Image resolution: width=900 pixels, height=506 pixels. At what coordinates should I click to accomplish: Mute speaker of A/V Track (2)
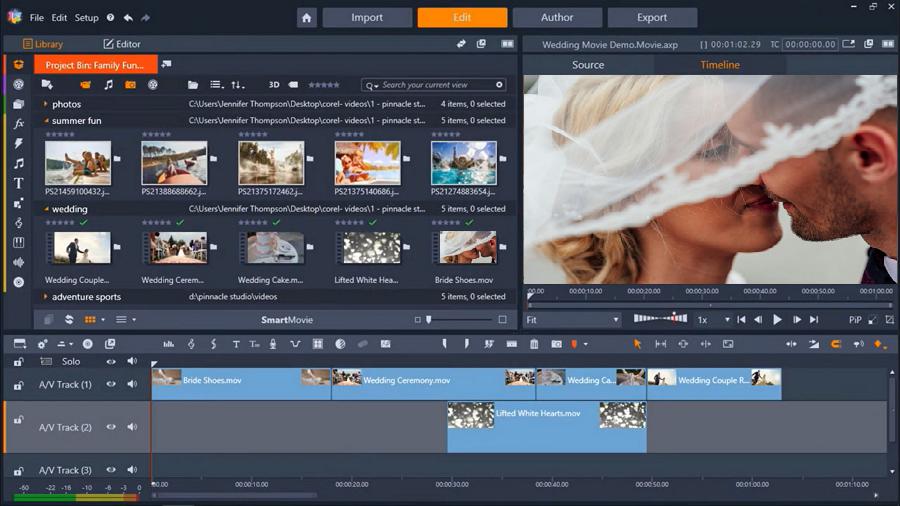132,427
